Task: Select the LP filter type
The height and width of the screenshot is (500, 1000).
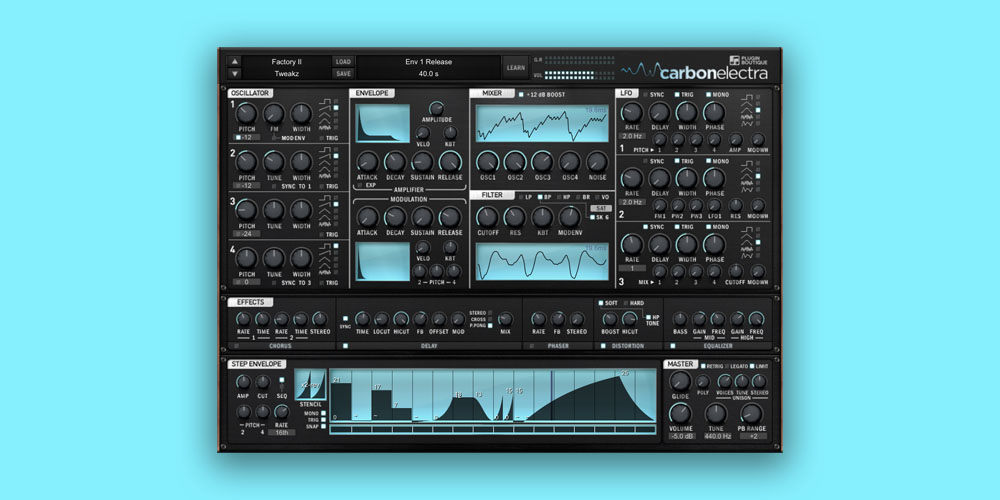Action: click(x=521, y=196)
